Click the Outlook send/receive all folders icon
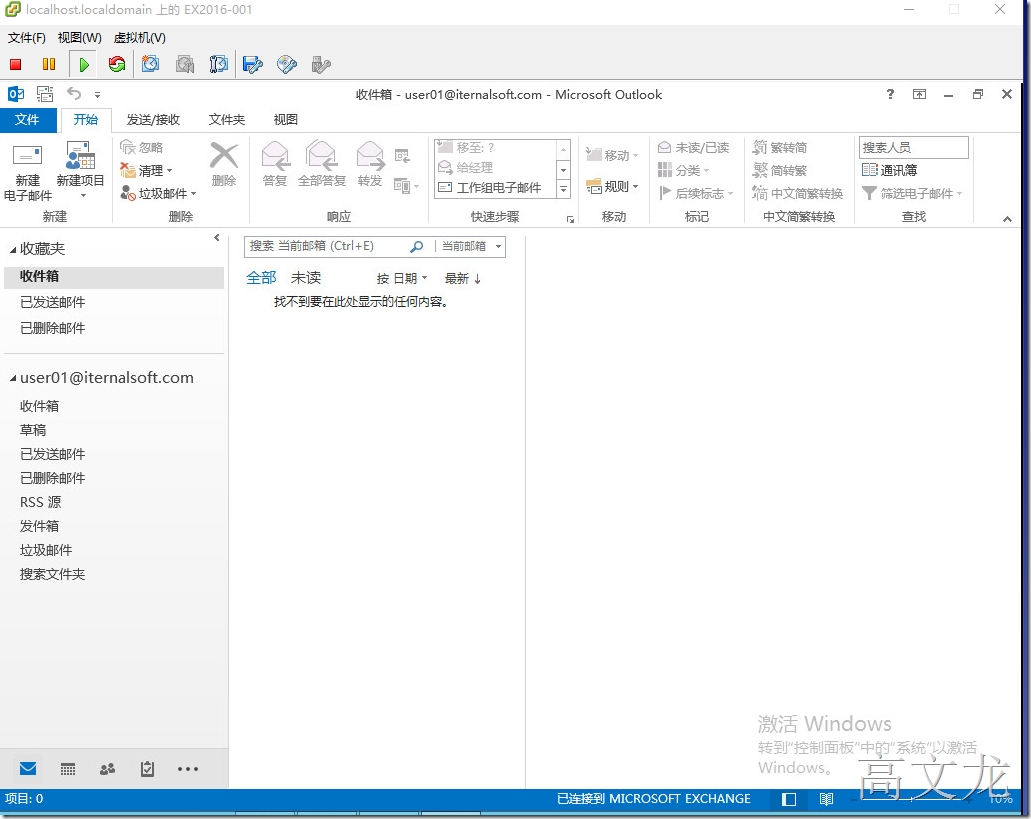 pyautogui.click(x=45, y=94)
